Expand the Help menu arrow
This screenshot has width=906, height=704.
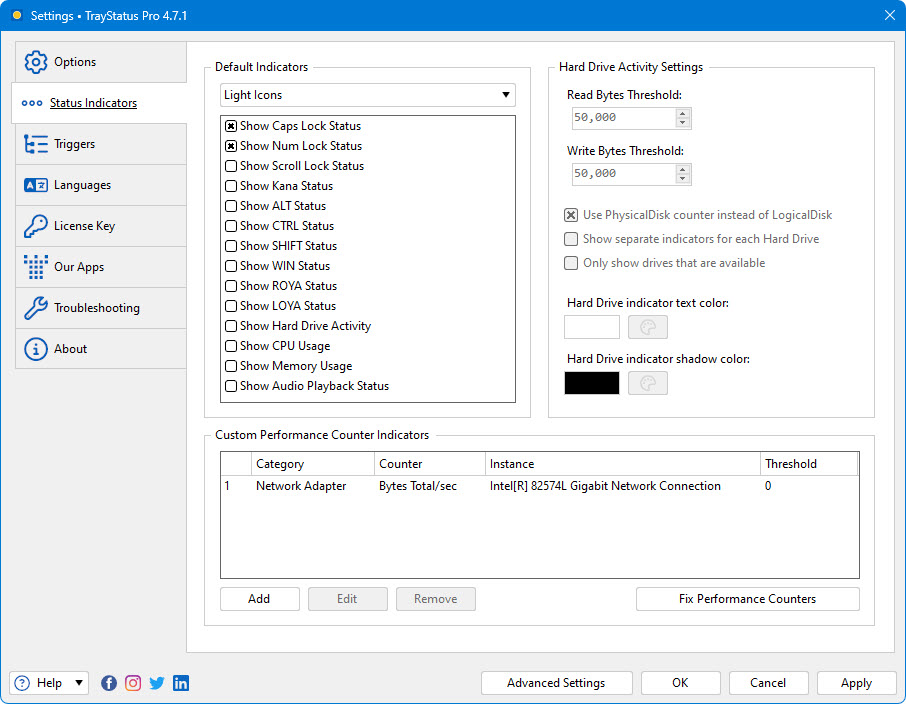(78, 683)
